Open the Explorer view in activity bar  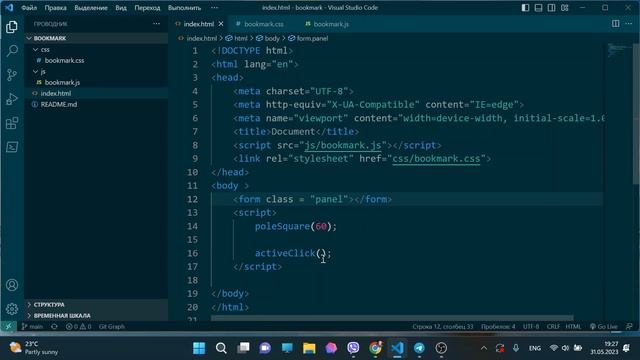12,27
